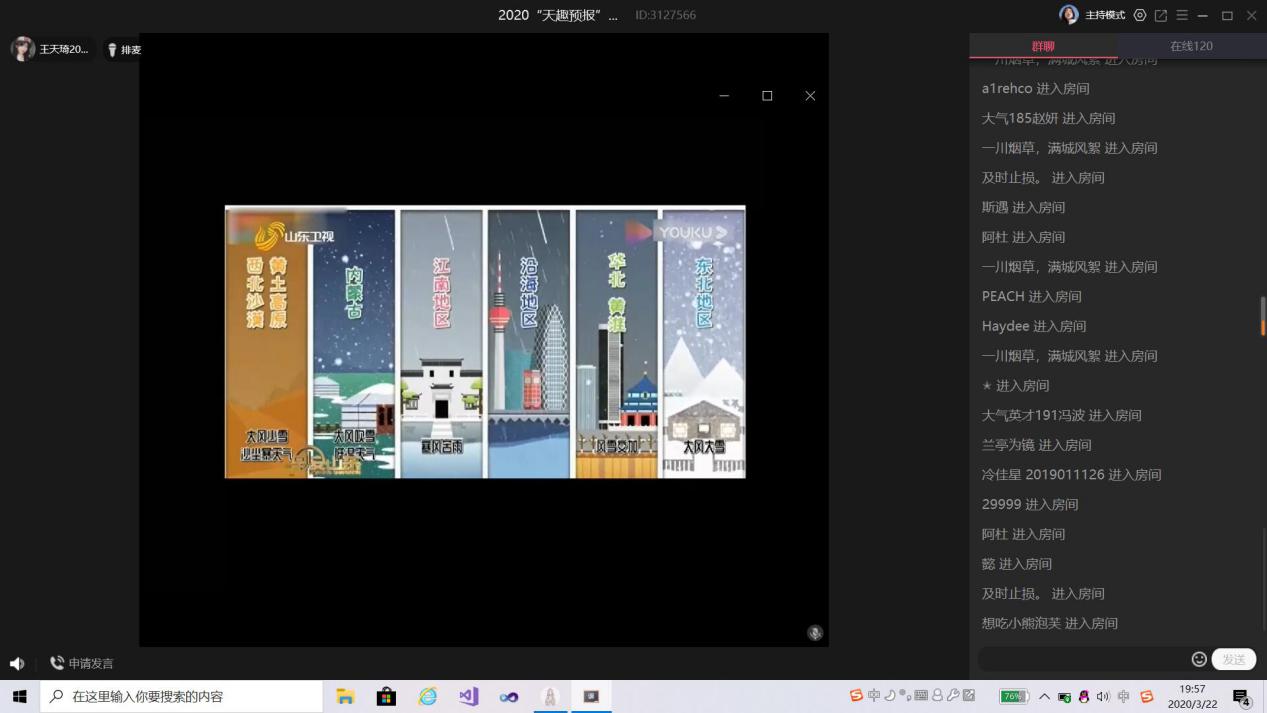
Task: Toggle the Sogou 中 input language indicator
Action: (874, 696)
